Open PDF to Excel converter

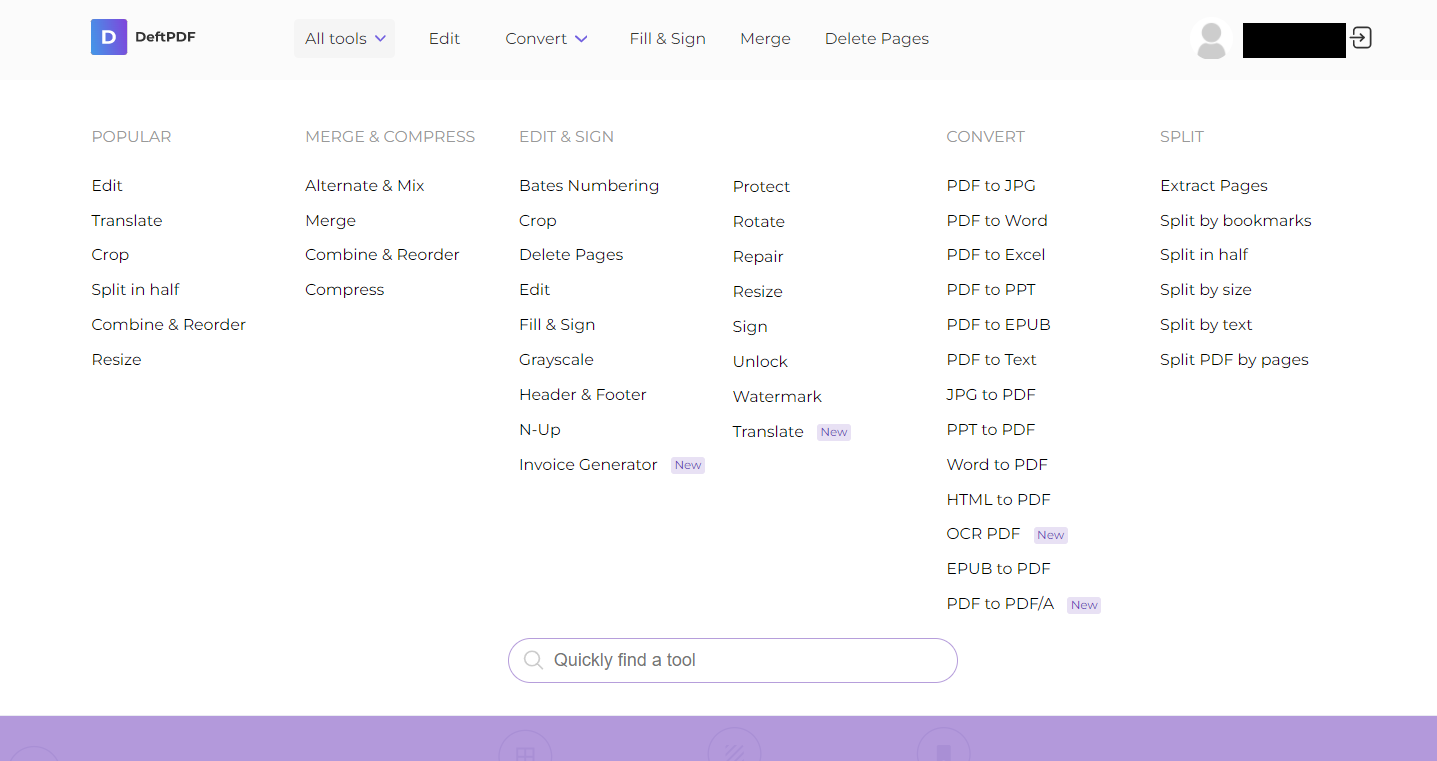996,254
